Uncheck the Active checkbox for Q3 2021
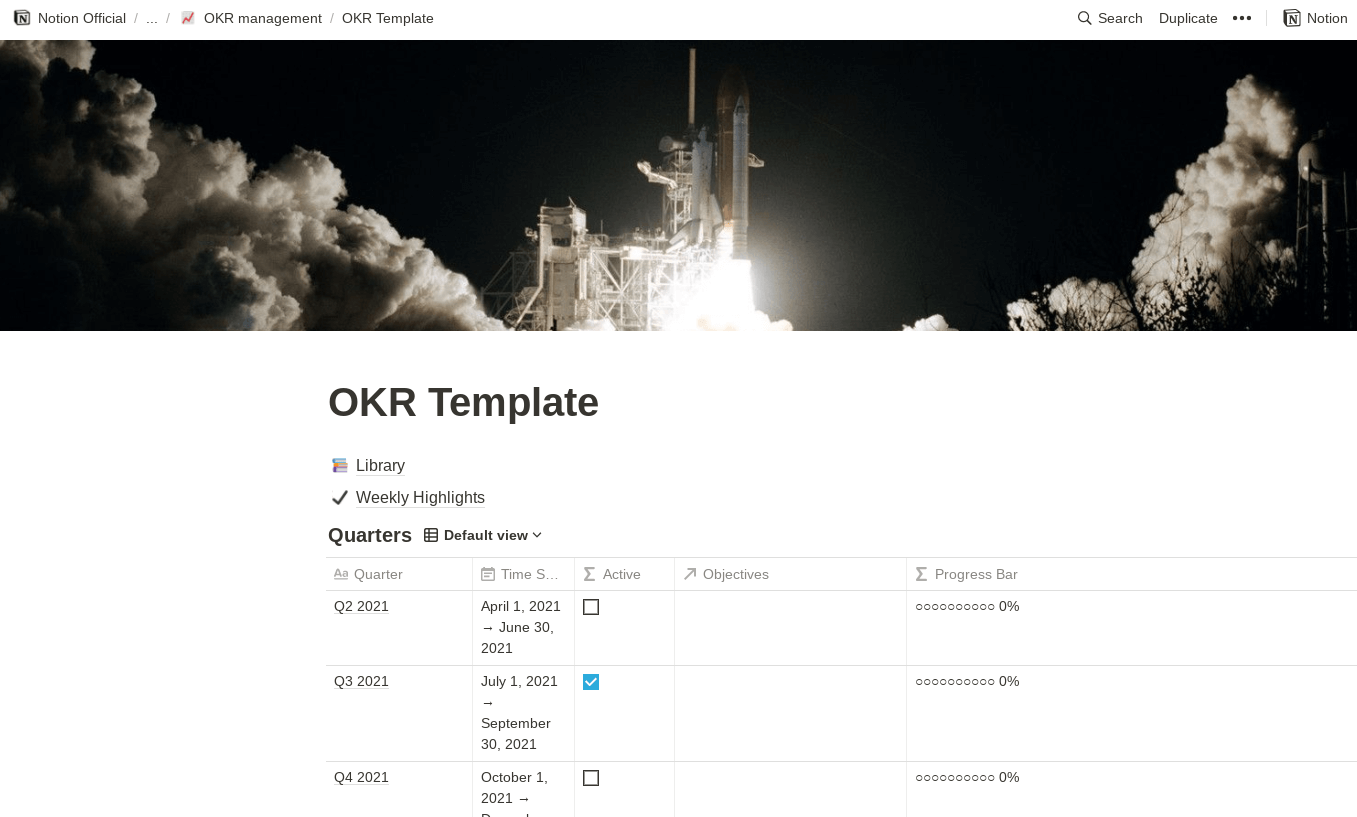 [x=591, y=682]
